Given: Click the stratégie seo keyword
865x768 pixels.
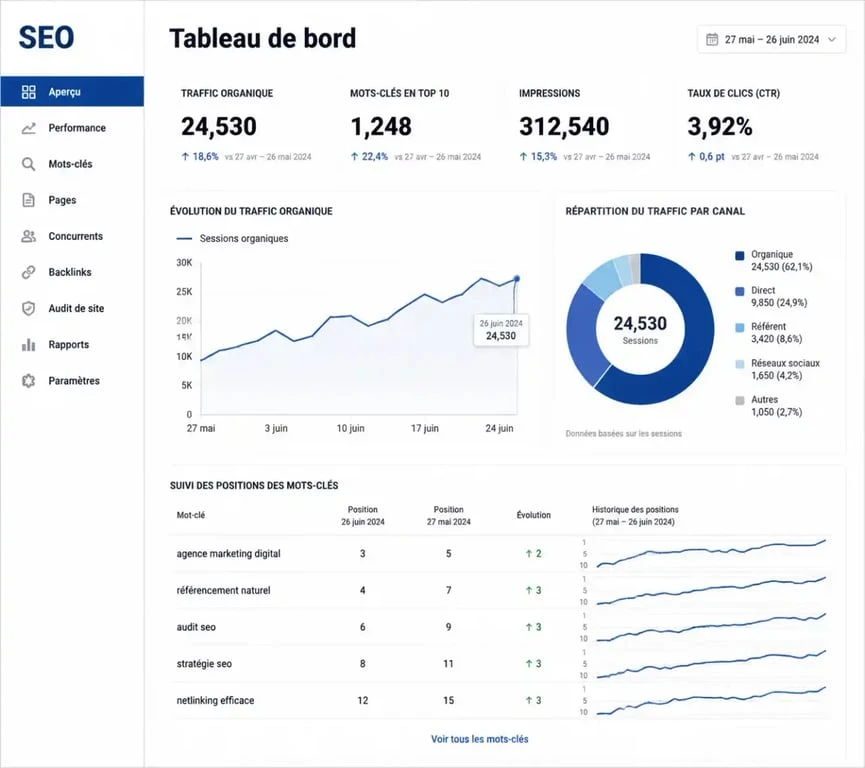Looking at the screenshot, I should 204,664.
